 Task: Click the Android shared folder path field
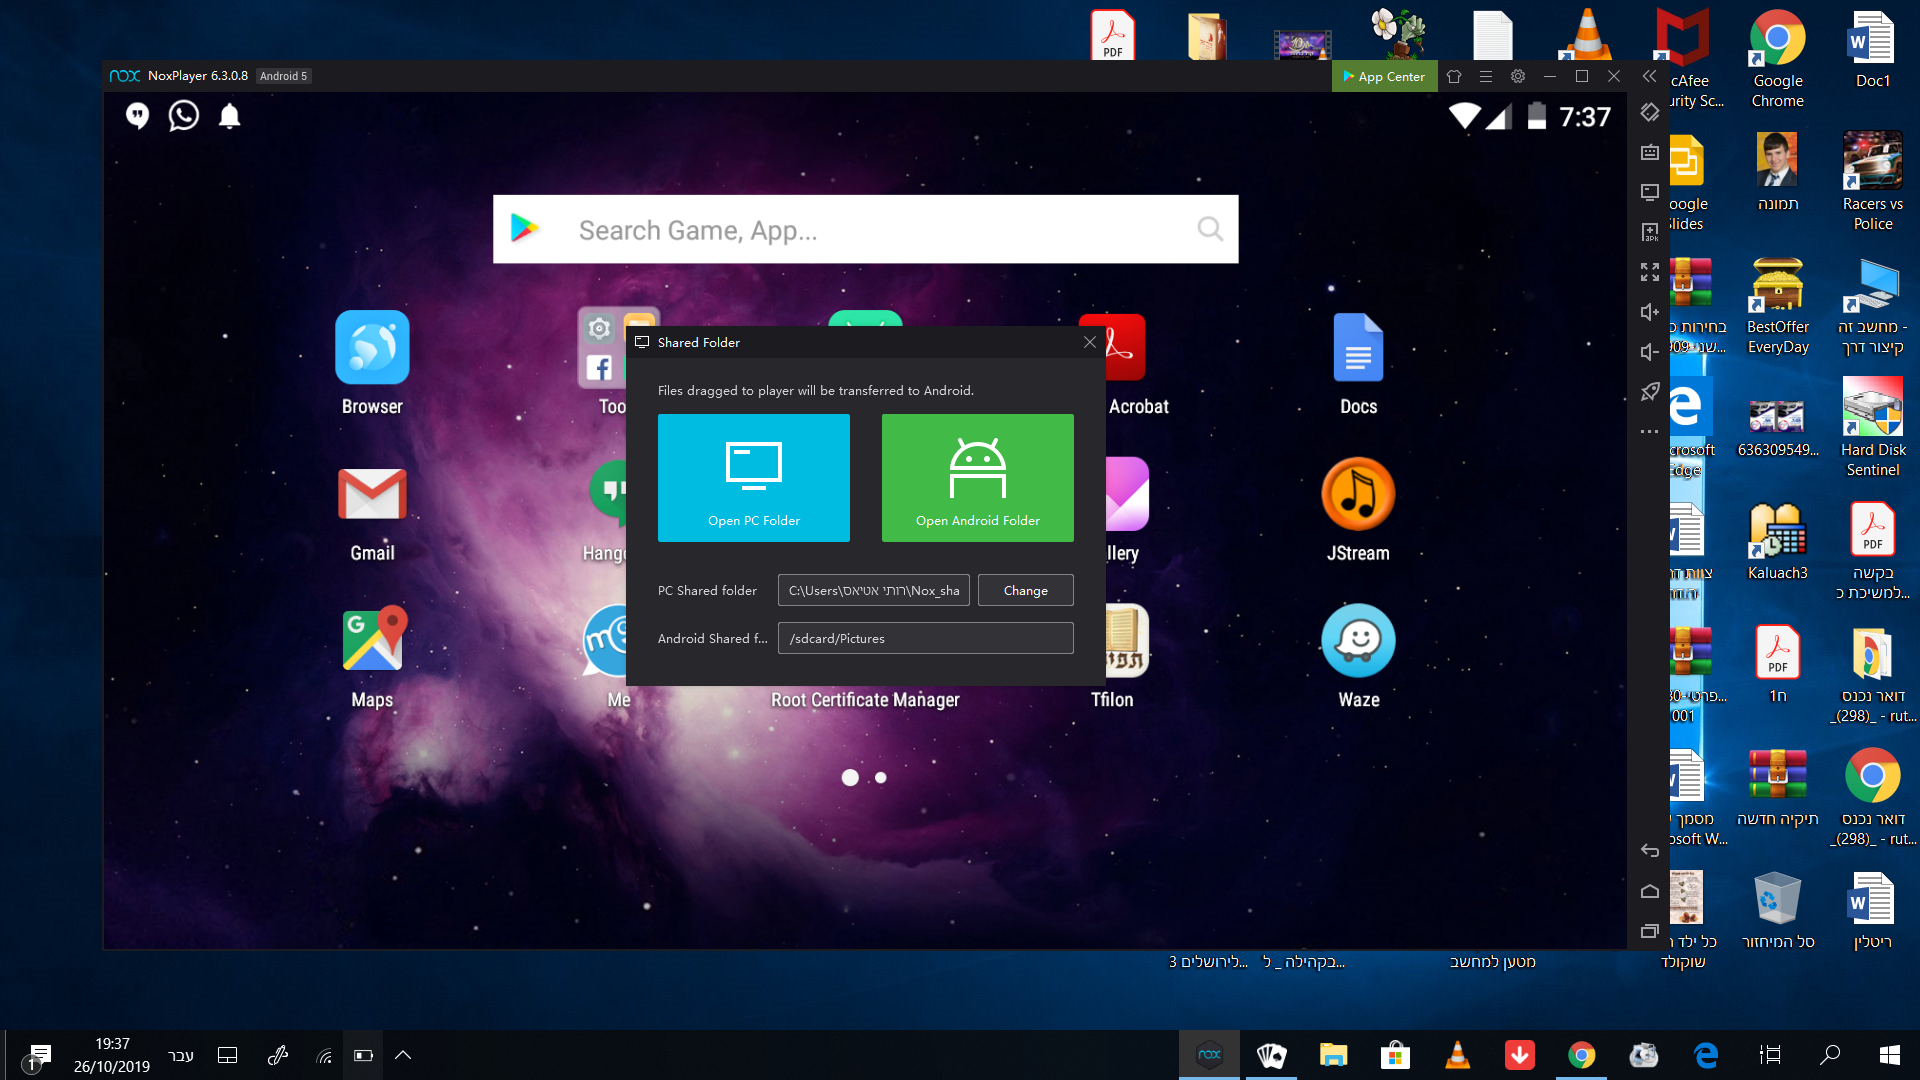[x=925, y=638]
